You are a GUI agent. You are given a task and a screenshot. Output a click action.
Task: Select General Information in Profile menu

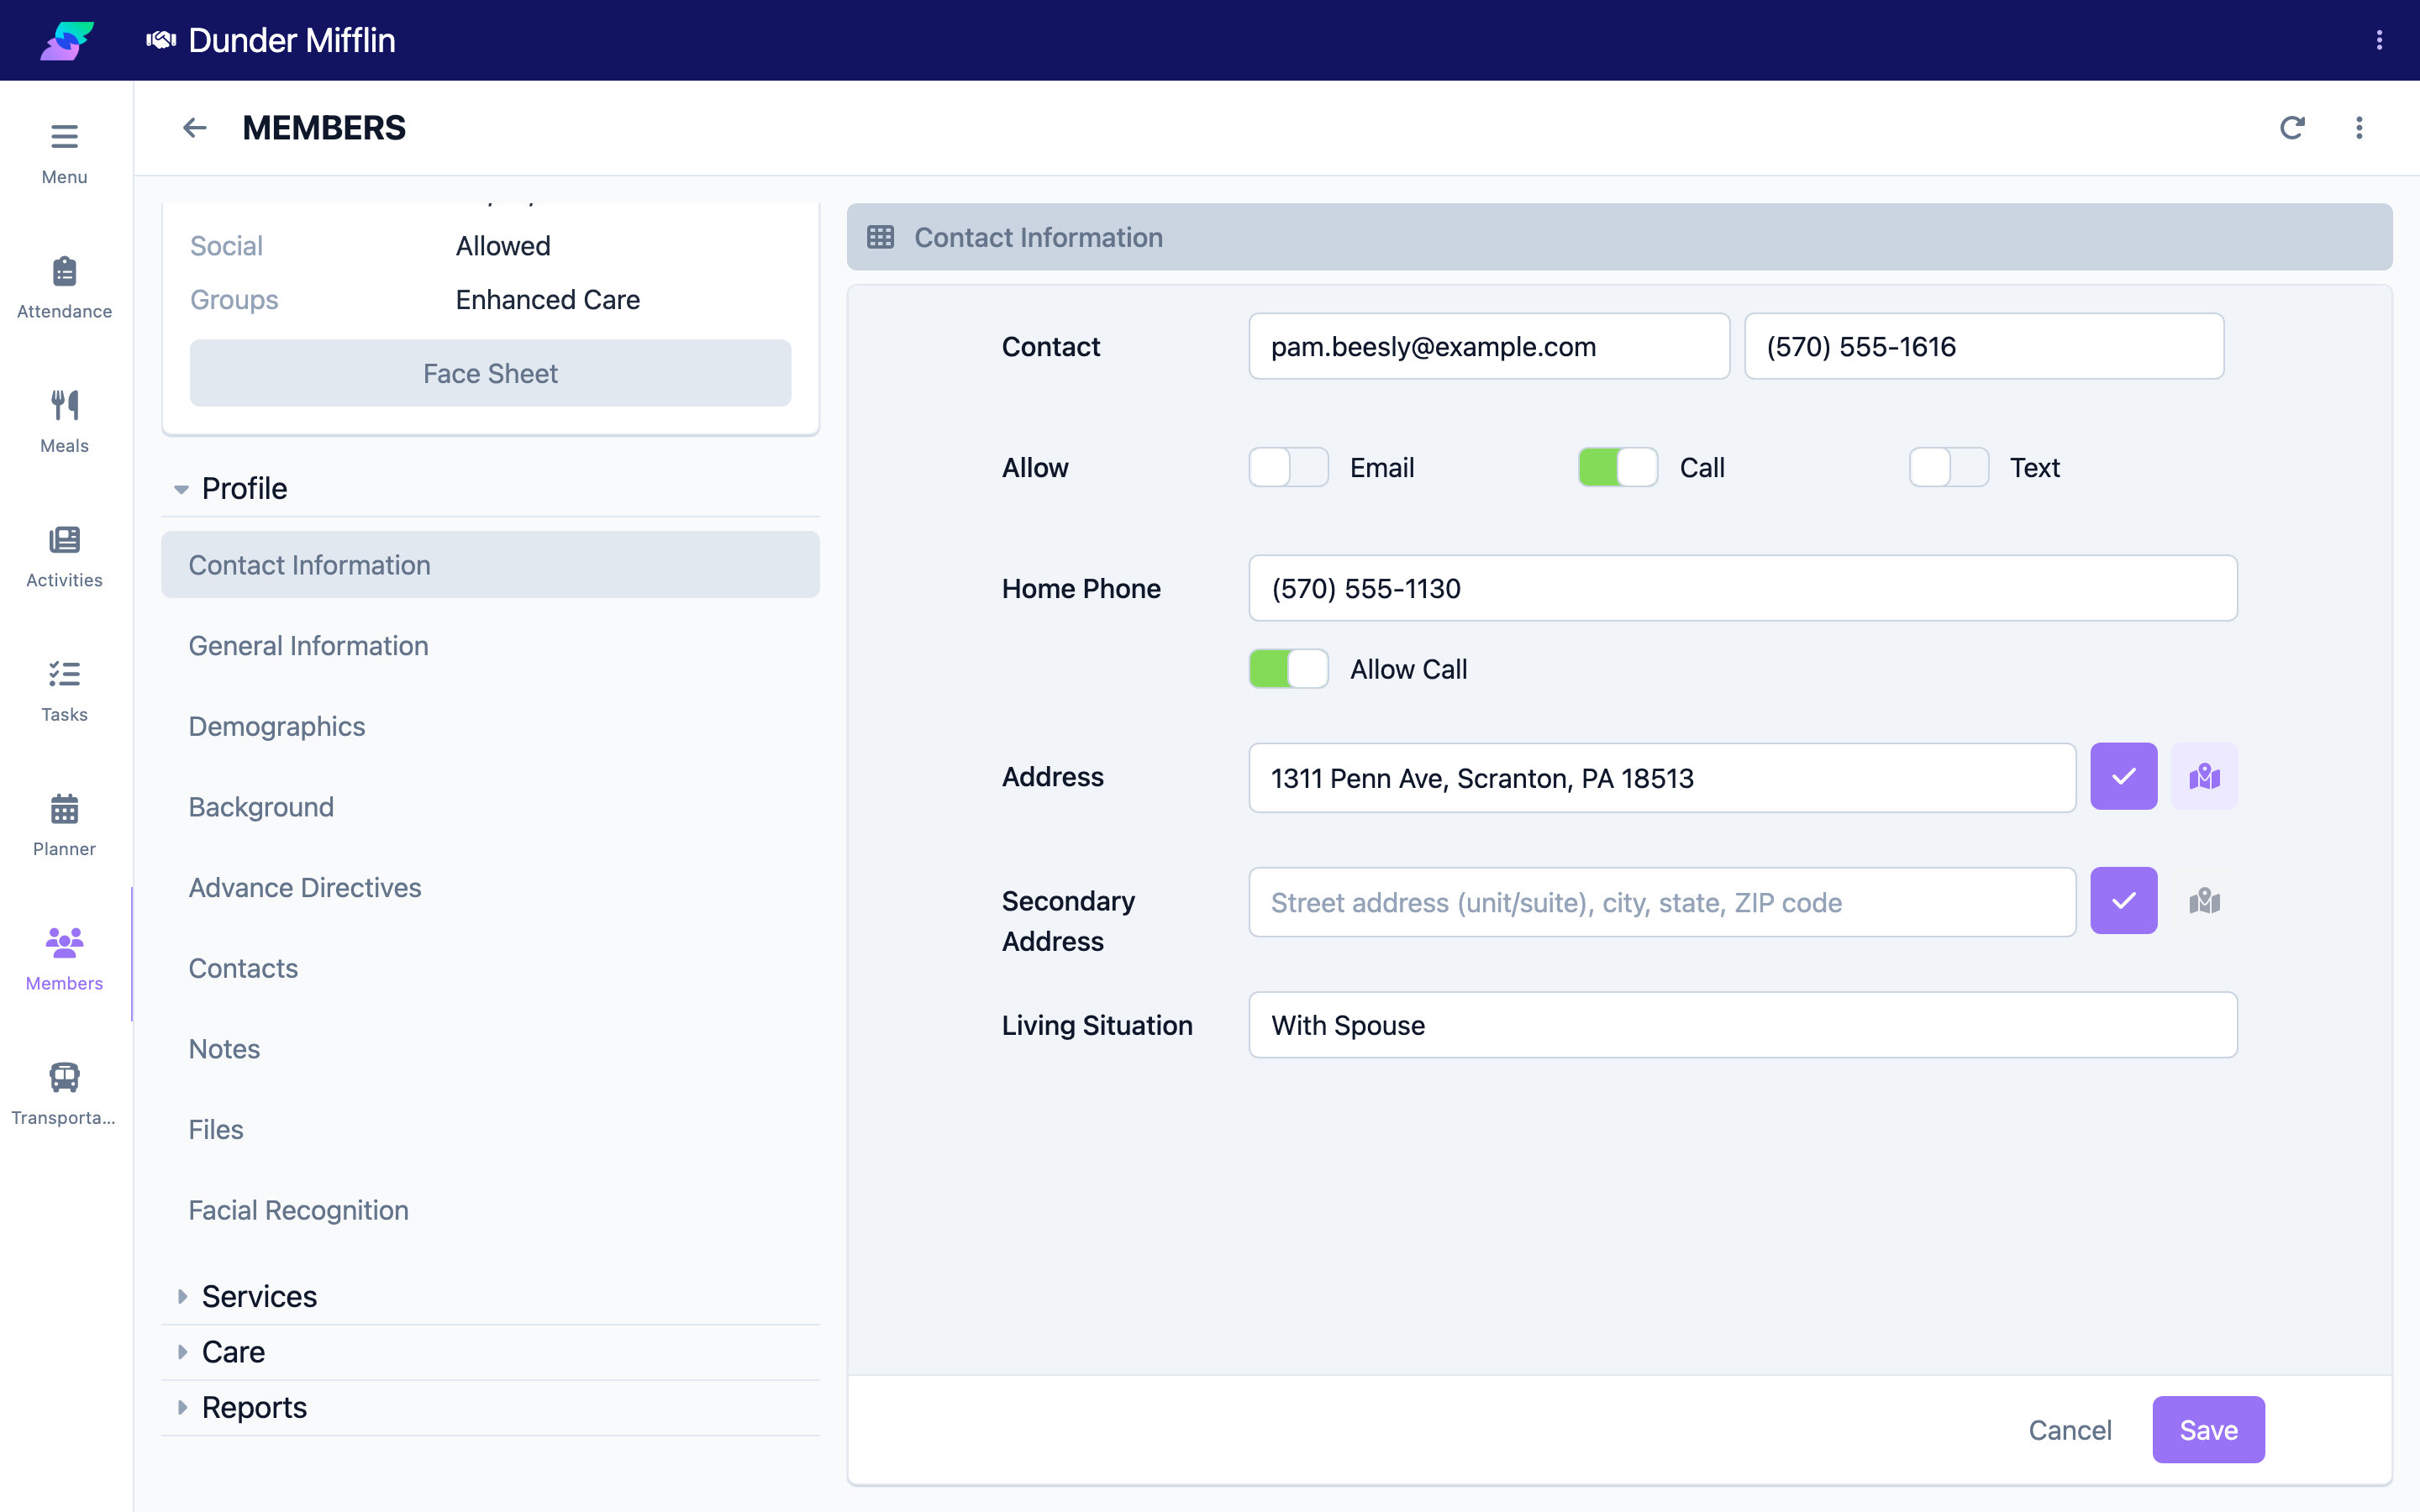tap(490, 646)
